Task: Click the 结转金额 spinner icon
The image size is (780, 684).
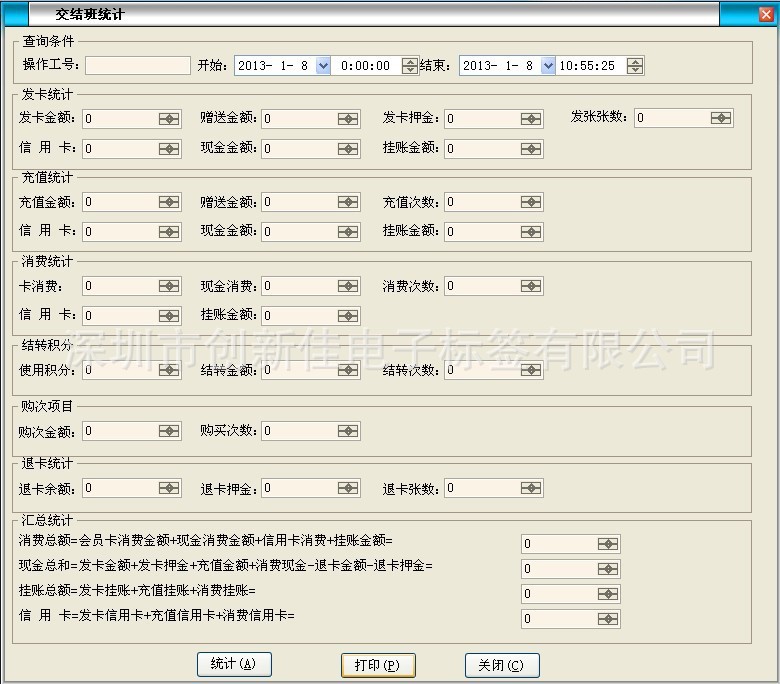Action: tap(348, 371)
